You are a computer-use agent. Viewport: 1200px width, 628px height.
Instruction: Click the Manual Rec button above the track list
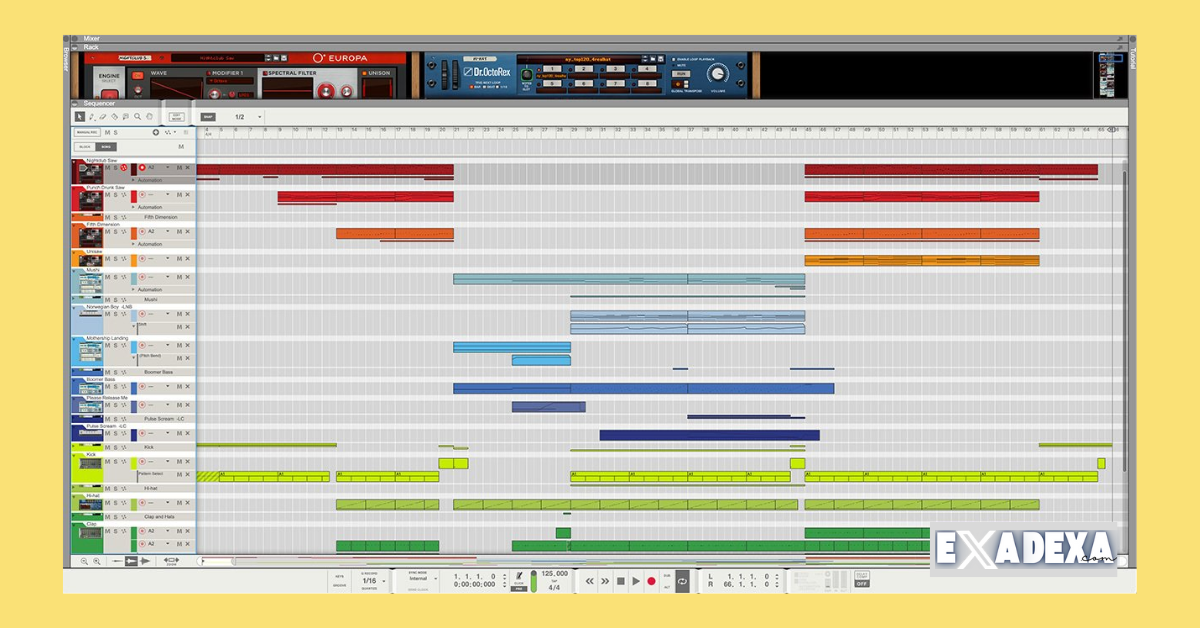[x=87, y=133]
